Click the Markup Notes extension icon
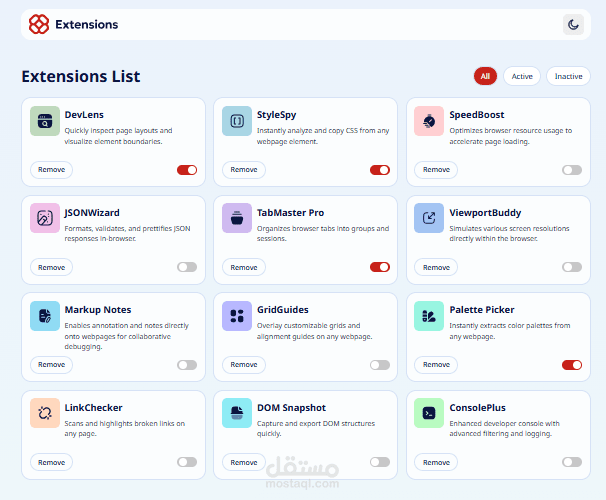 point(45,316)
